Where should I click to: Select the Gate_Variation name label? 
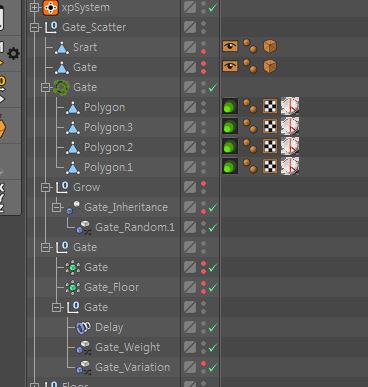pos(133,367)
